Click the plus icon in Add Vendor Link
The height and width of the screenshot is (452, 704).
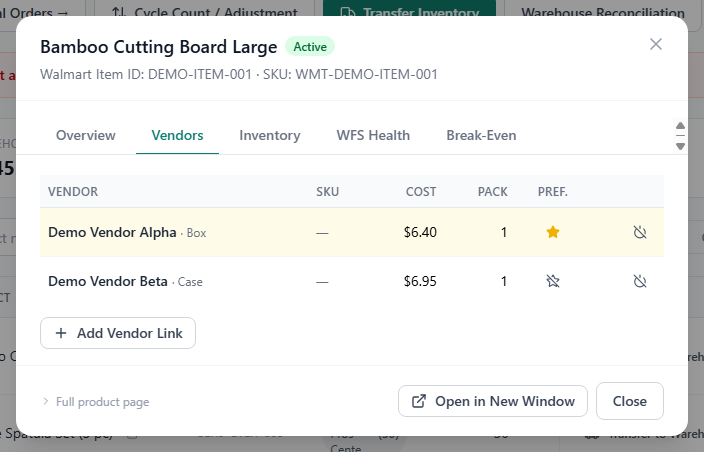pos(61,333)
